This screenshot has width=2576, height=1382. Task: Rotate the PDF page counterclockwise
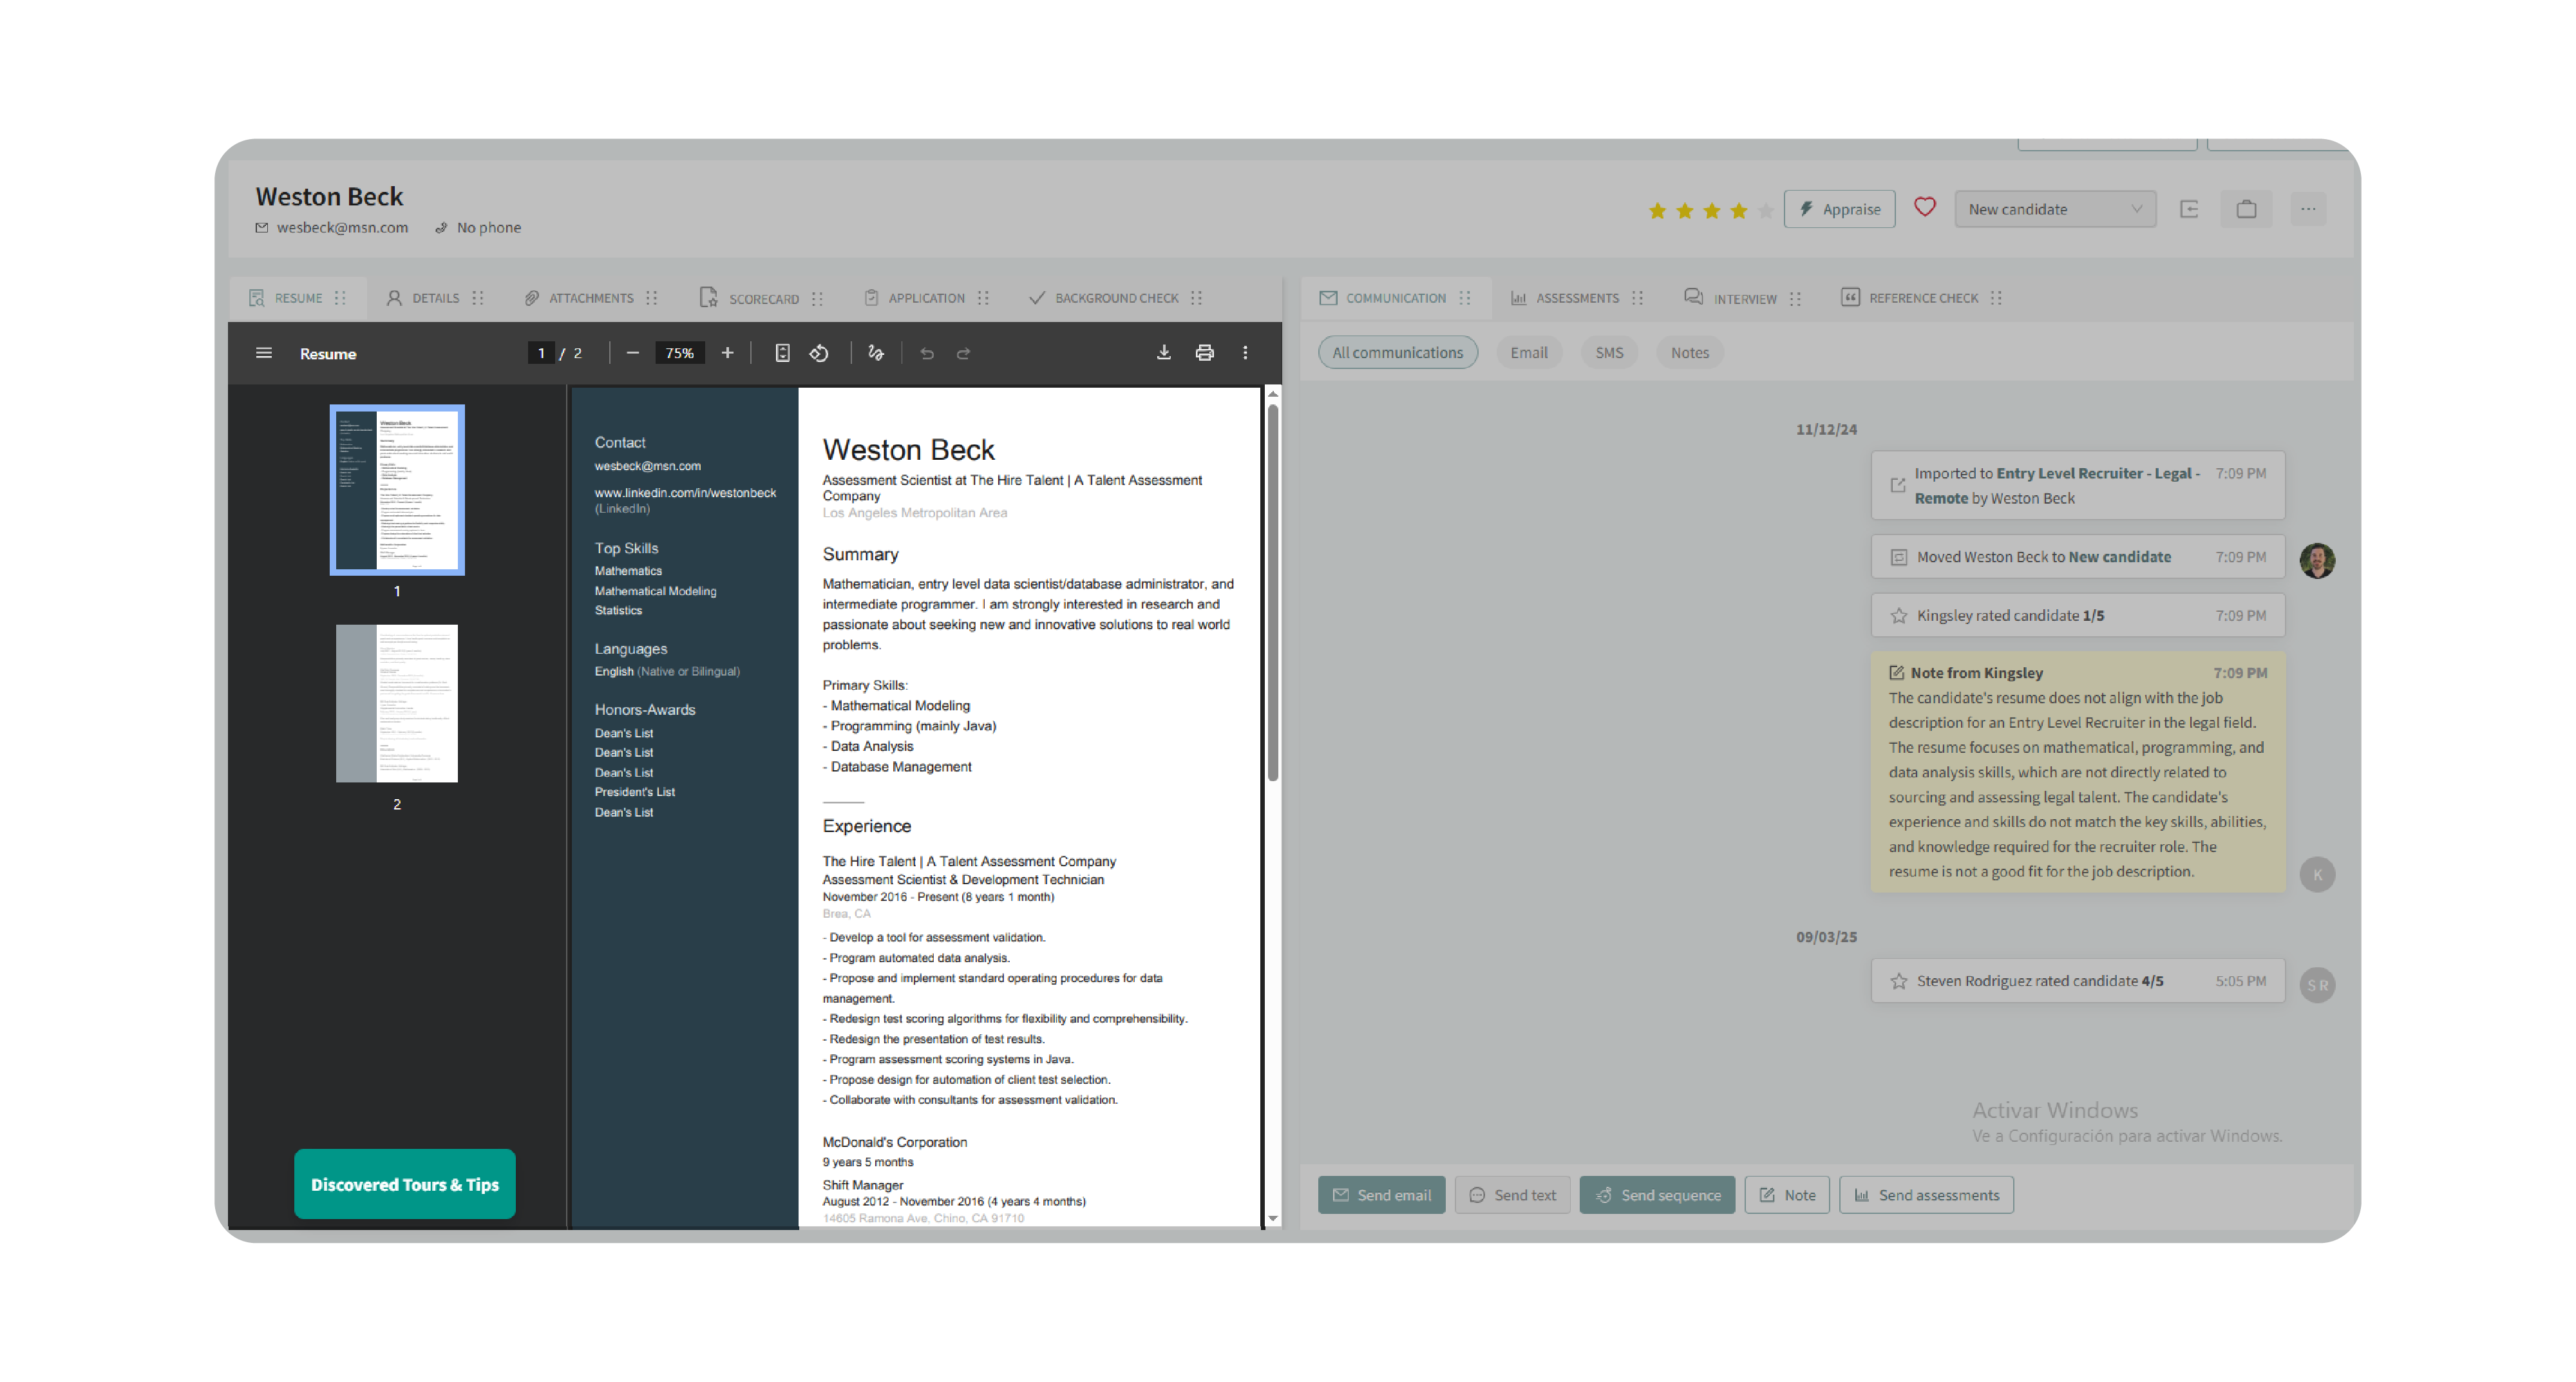(x=819, y=353)
